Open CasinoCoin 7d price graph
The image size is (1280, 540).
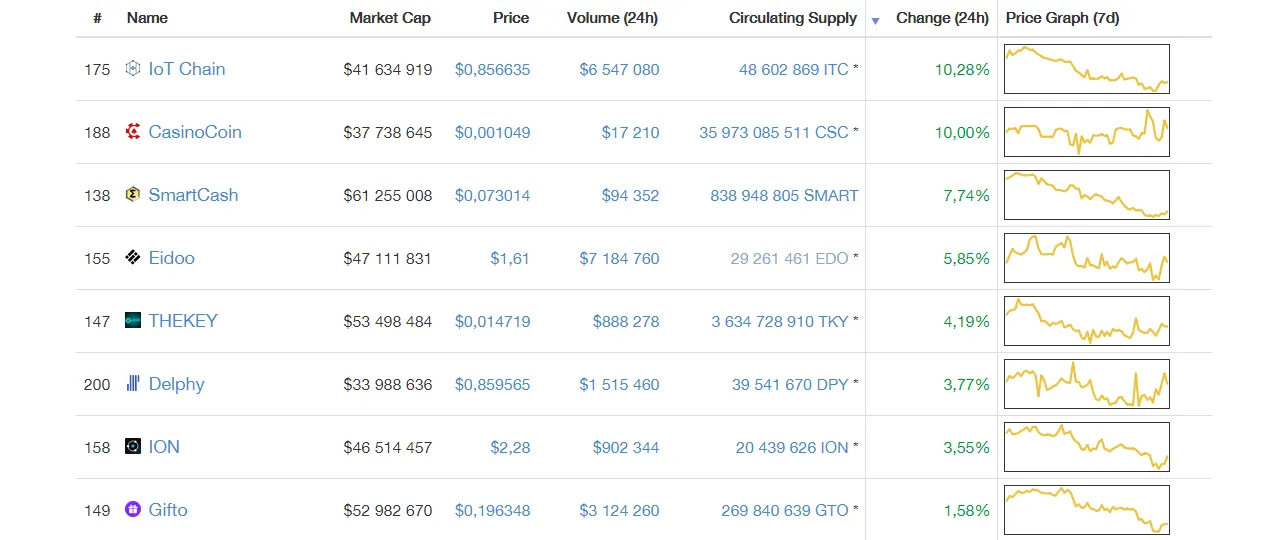(1087, 132)
